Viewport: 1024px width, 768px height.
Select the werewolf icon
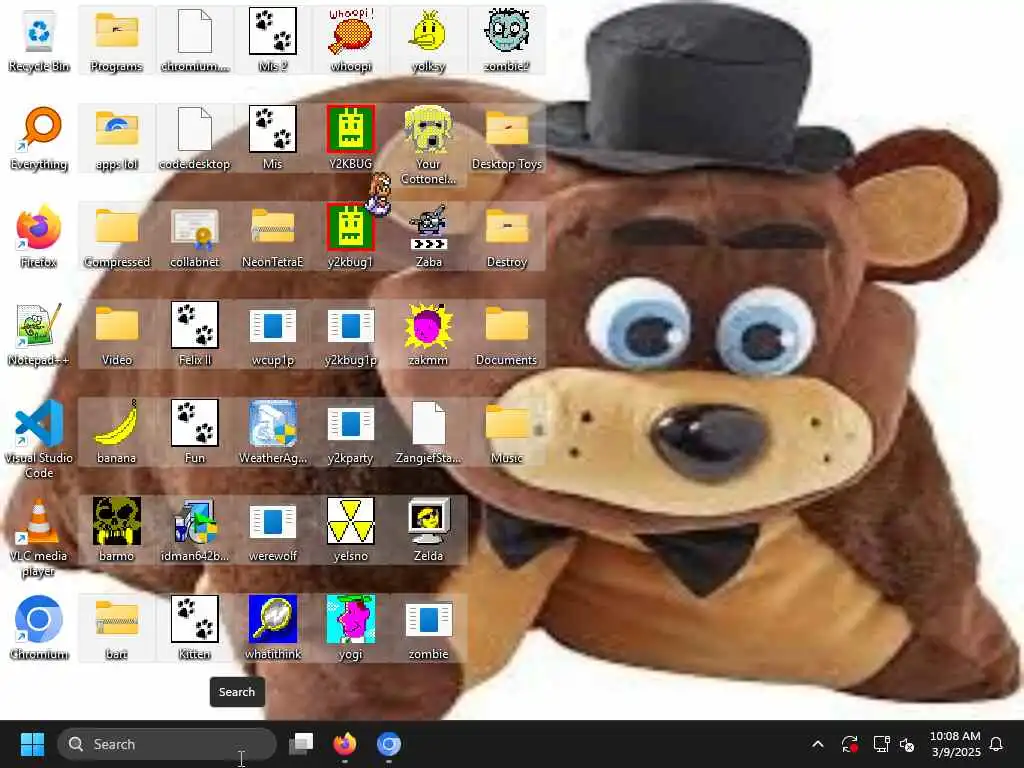tap(272, 529)
